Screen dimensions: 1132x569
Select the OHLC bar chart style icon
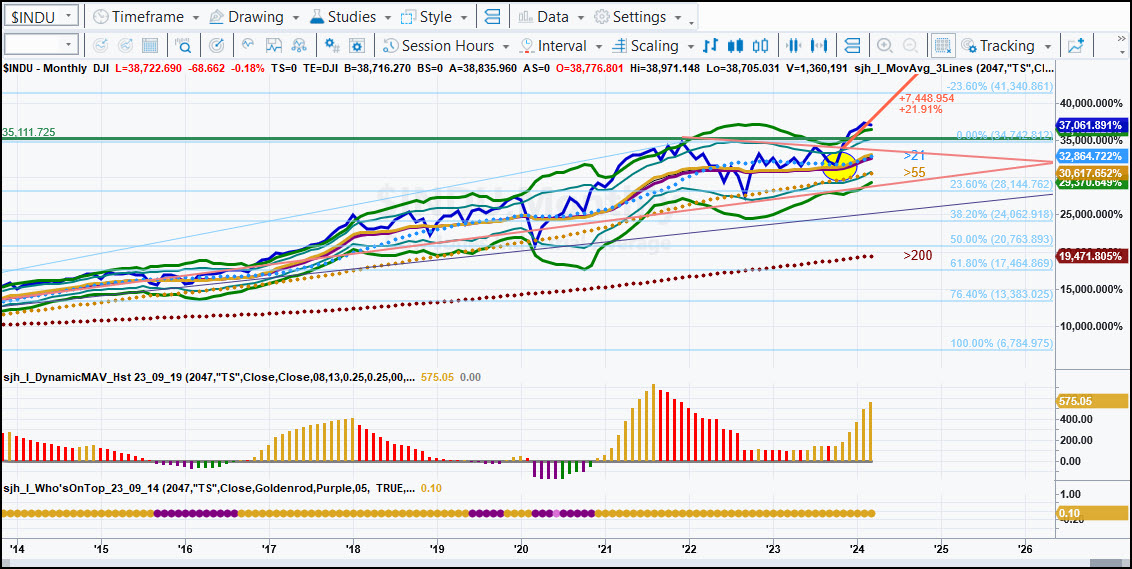[710, 45]
